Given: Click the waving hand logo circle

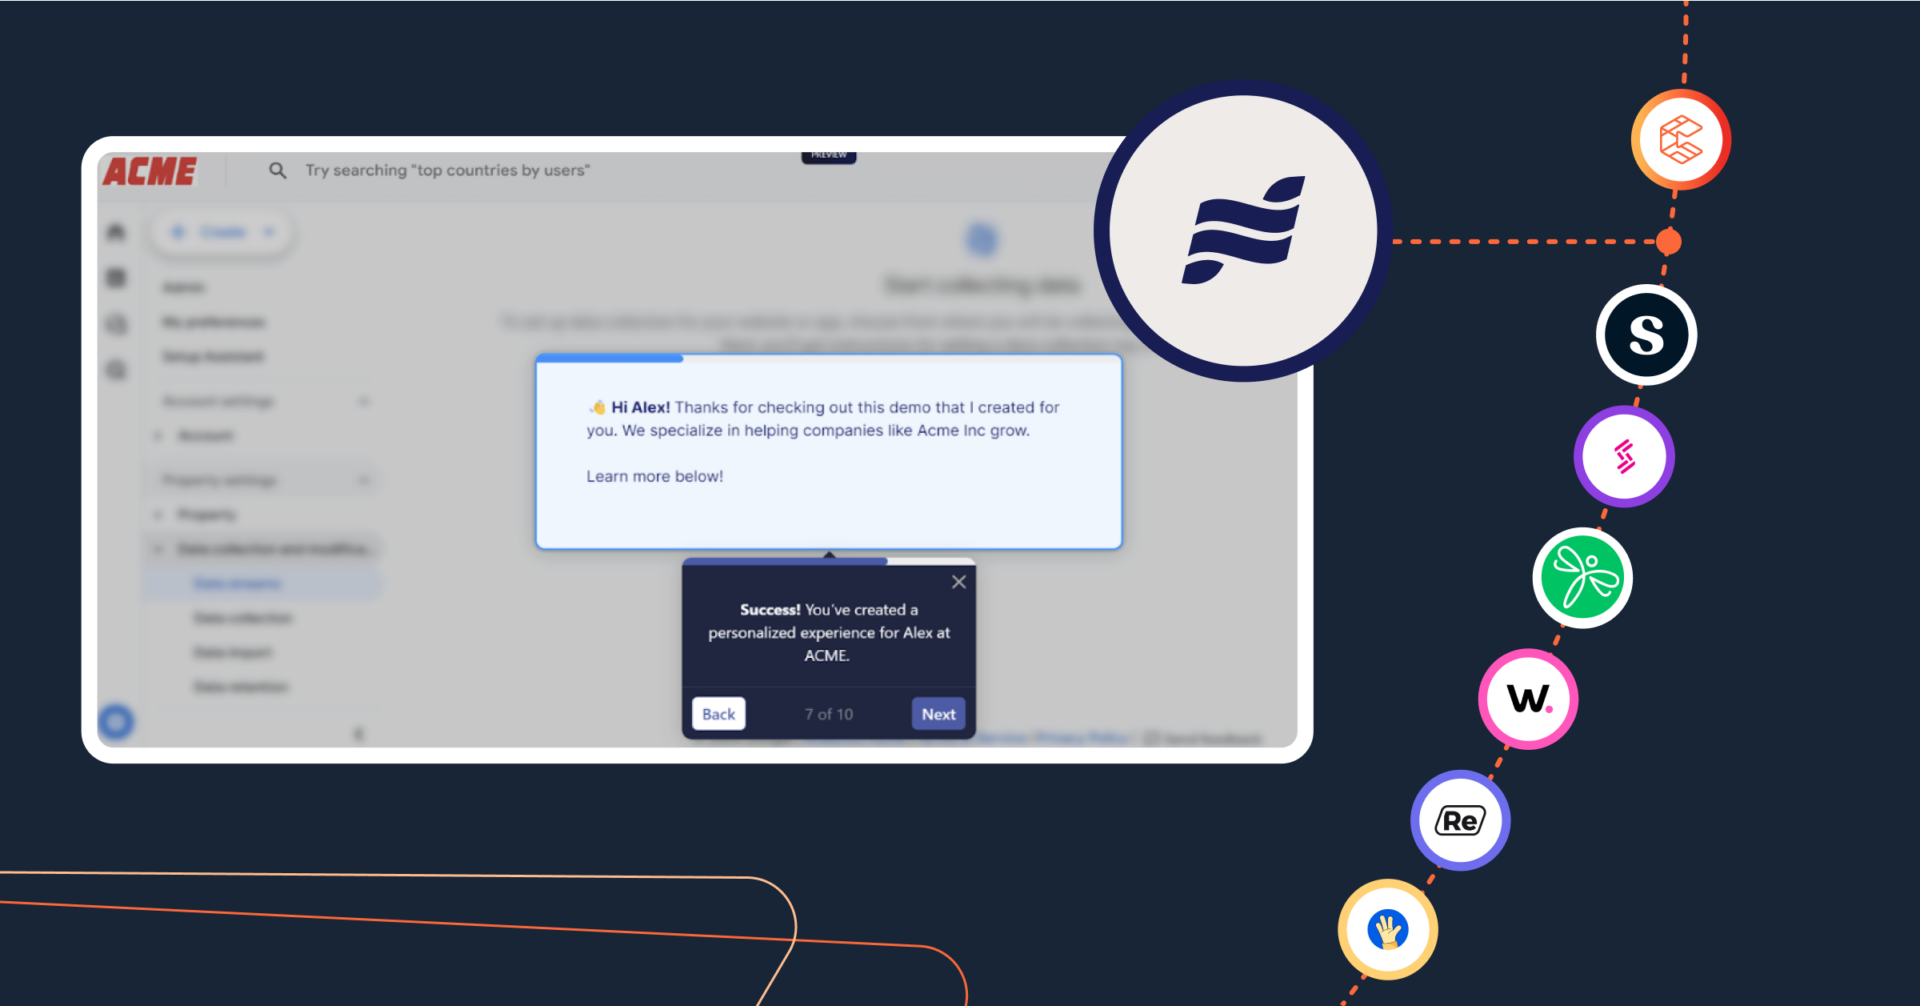Looking at the screenshot, I should tap(1388, 930).
